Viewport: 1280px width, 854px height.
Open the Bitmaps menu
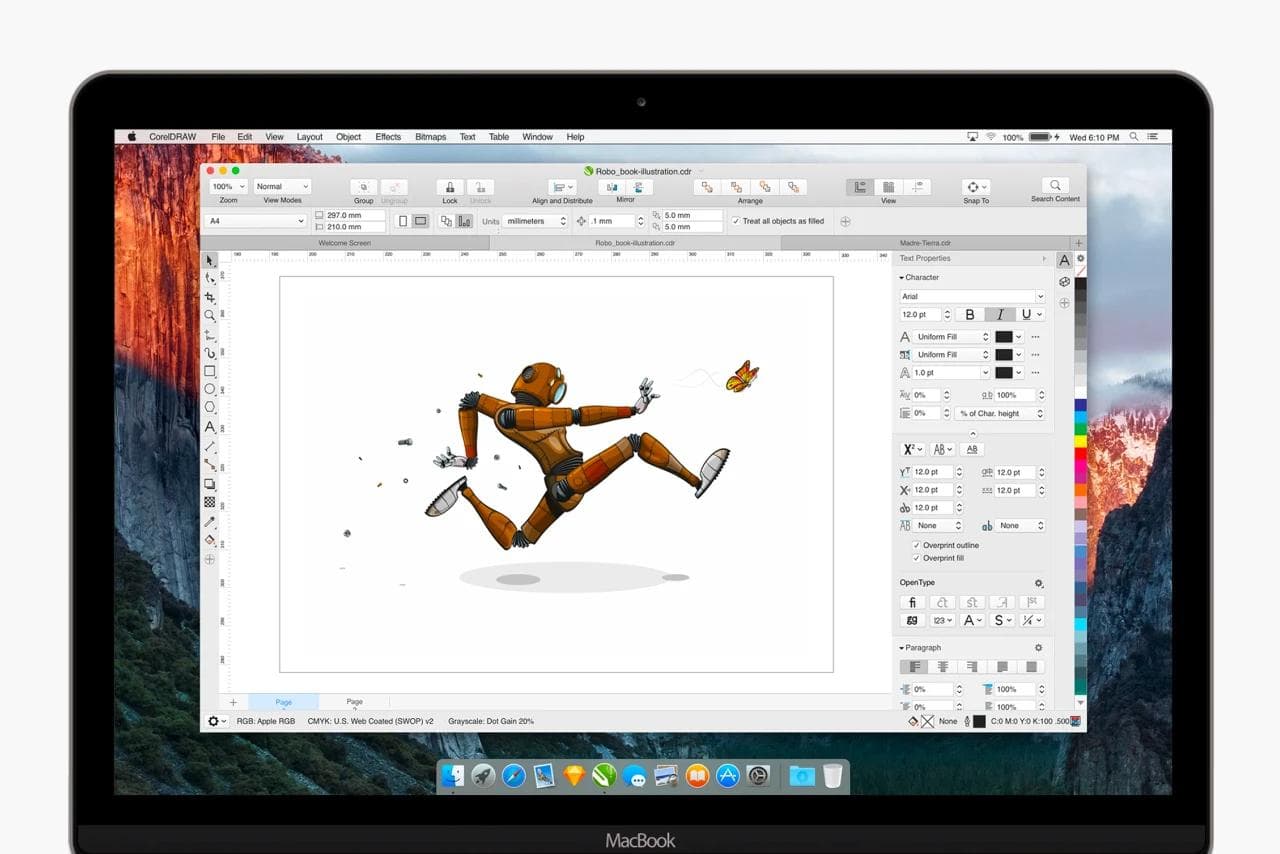(429, 136)
